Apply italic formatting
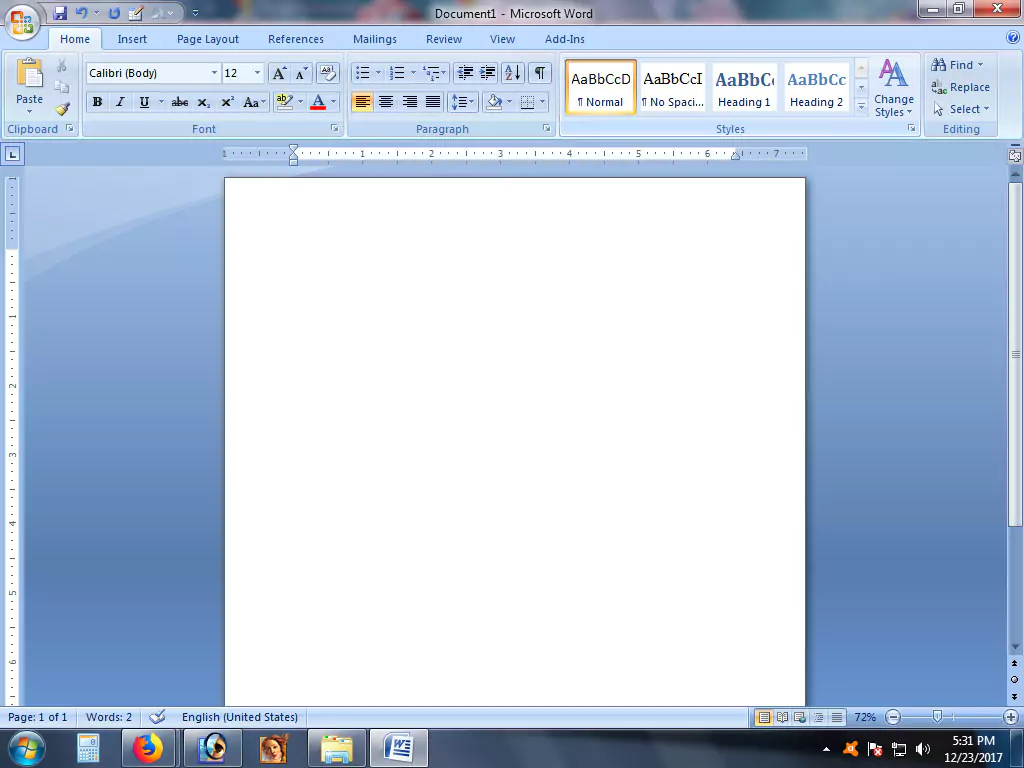 click(120, 101)
